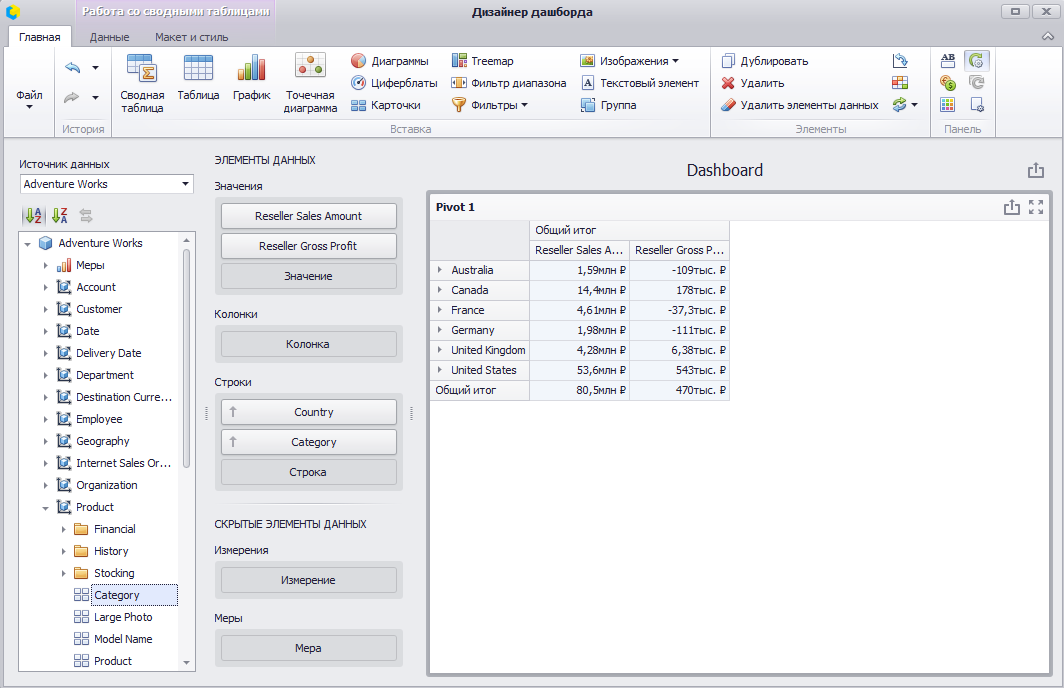Expand the Geography tree node
The height and width of the screenshot is (688, 1064).
[x=45, y=441]
